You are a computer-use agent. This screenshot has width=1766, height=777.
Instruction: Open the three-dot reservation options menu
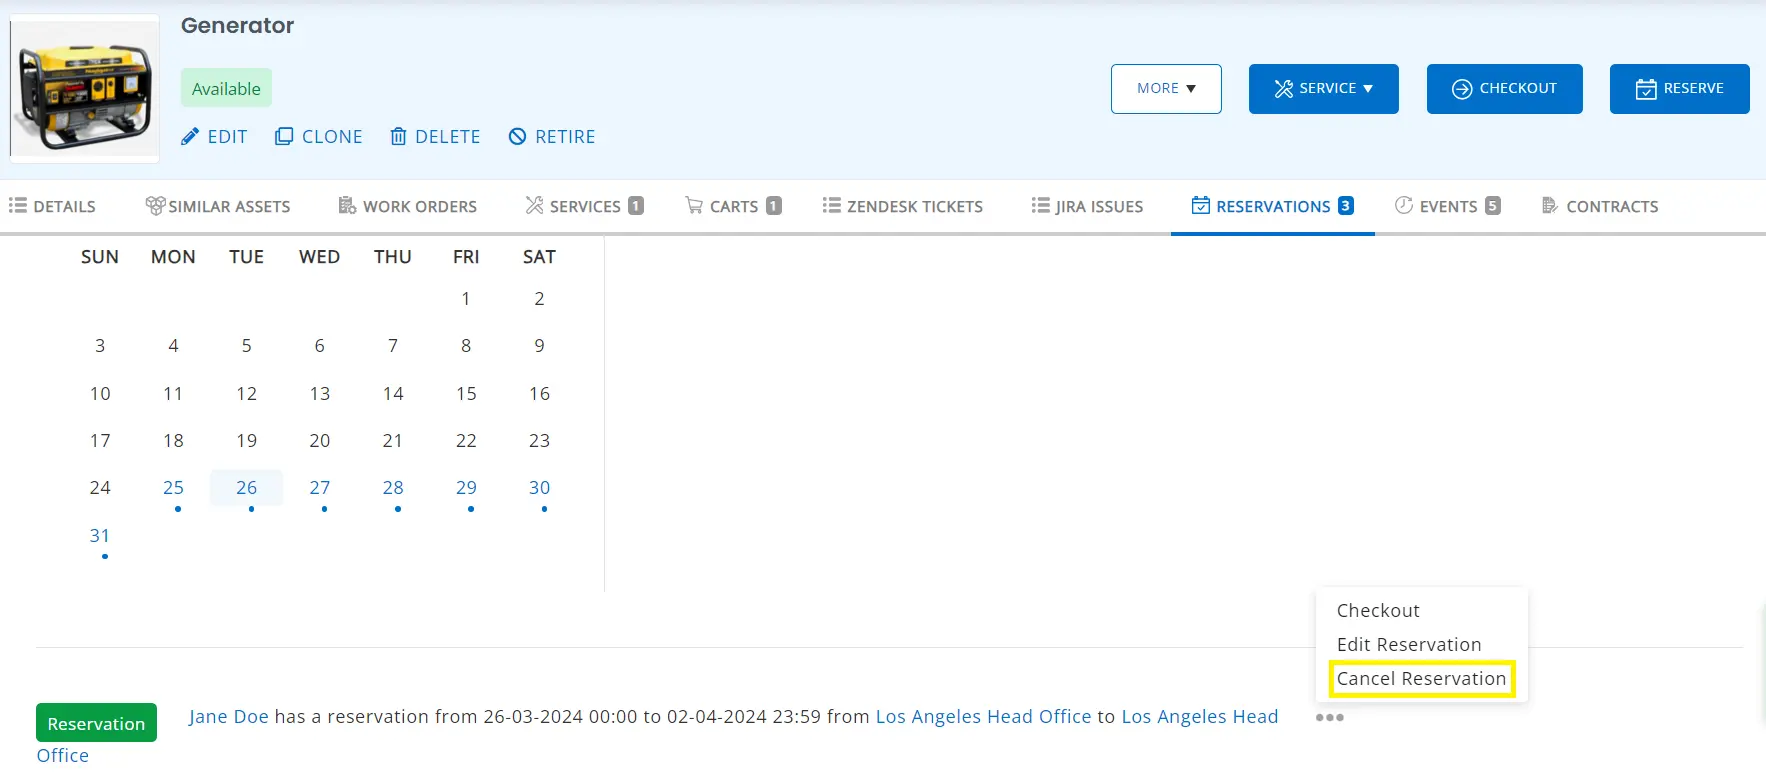(x=1329, y=718)
